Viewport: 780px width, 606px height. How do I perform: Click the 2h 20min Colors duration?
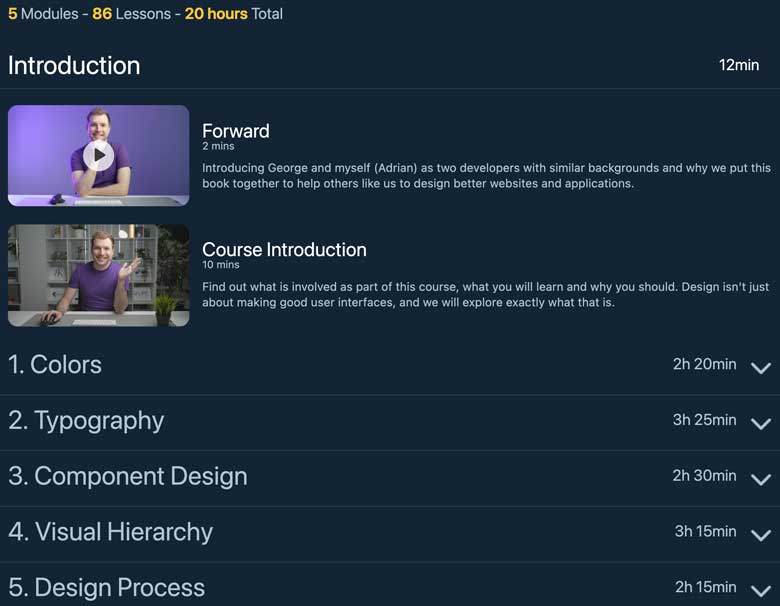704,364
